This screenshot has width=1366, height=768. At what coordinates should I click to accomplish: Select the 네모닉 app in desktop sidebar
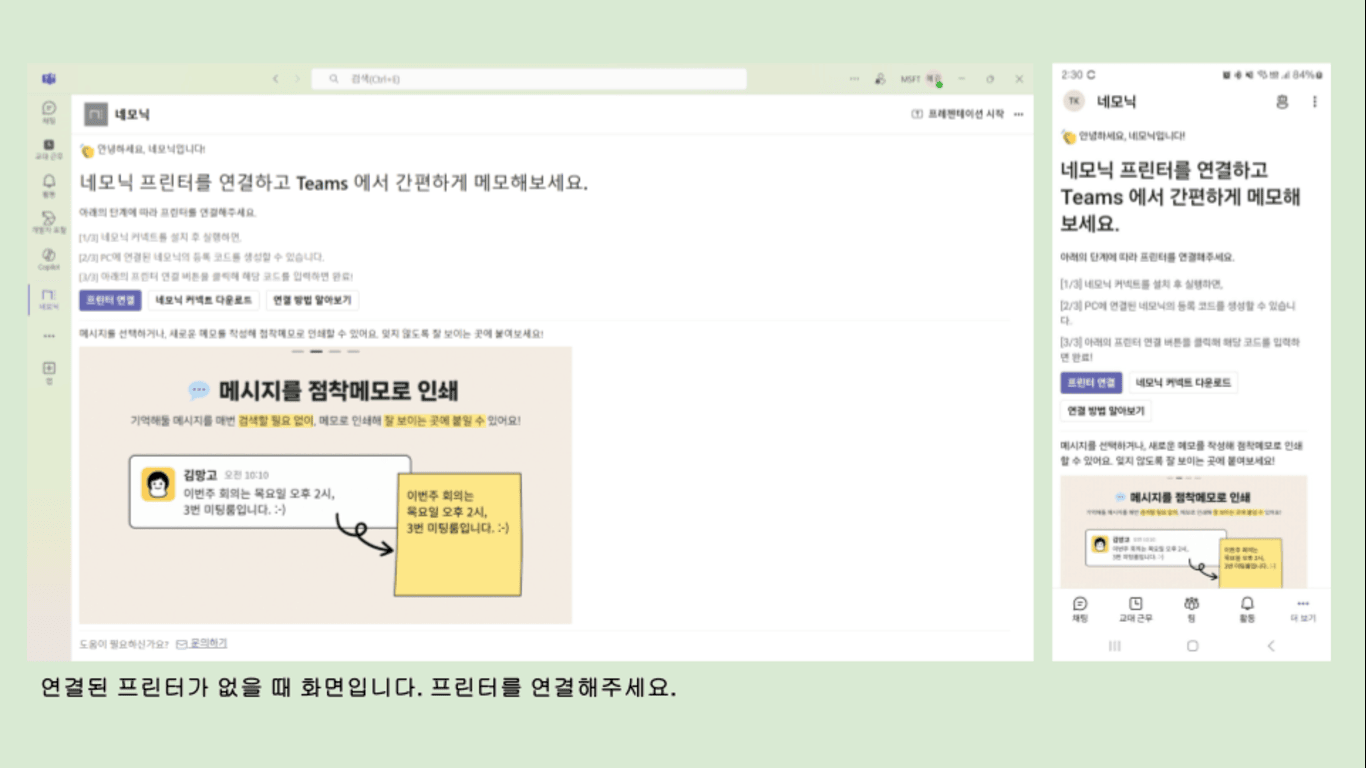point(48,299)
